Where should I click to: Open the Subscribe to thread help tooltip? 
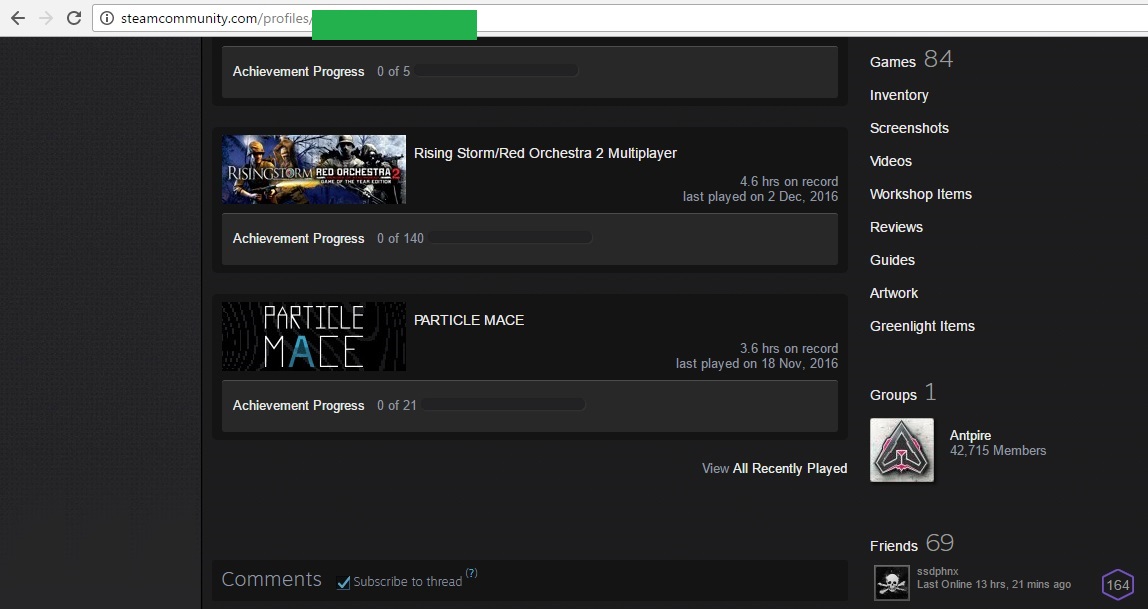[x=472, y=573]
